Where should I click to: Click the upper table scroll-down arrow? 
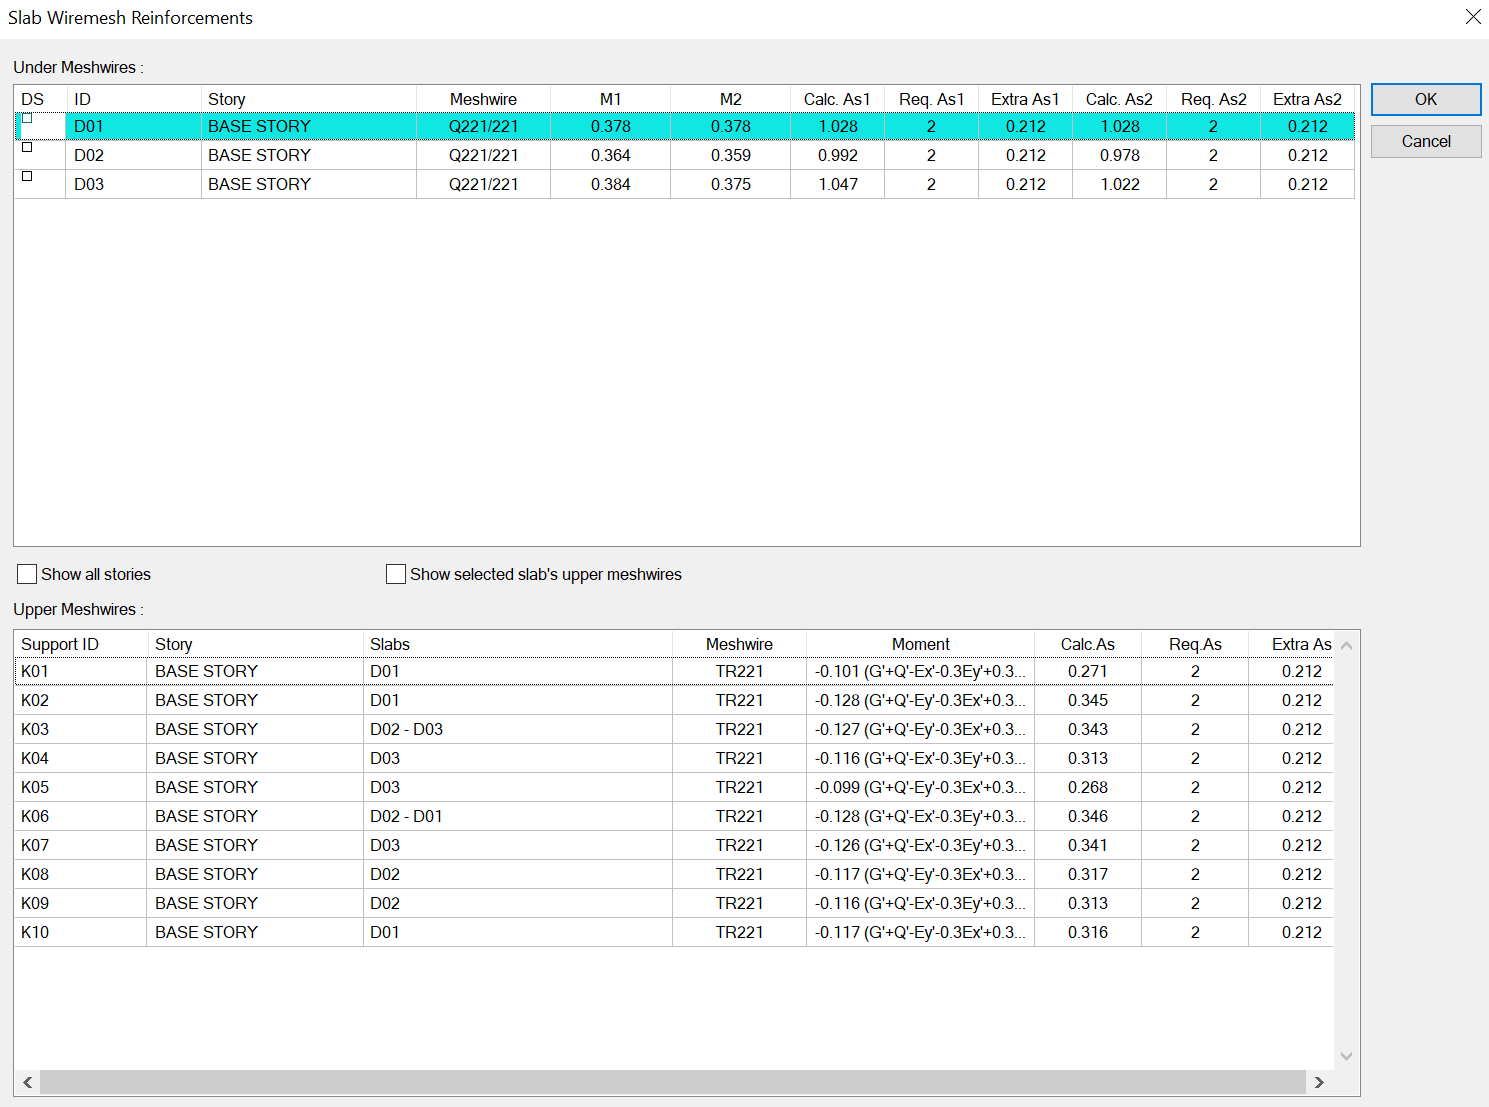pos(1346,1056)
